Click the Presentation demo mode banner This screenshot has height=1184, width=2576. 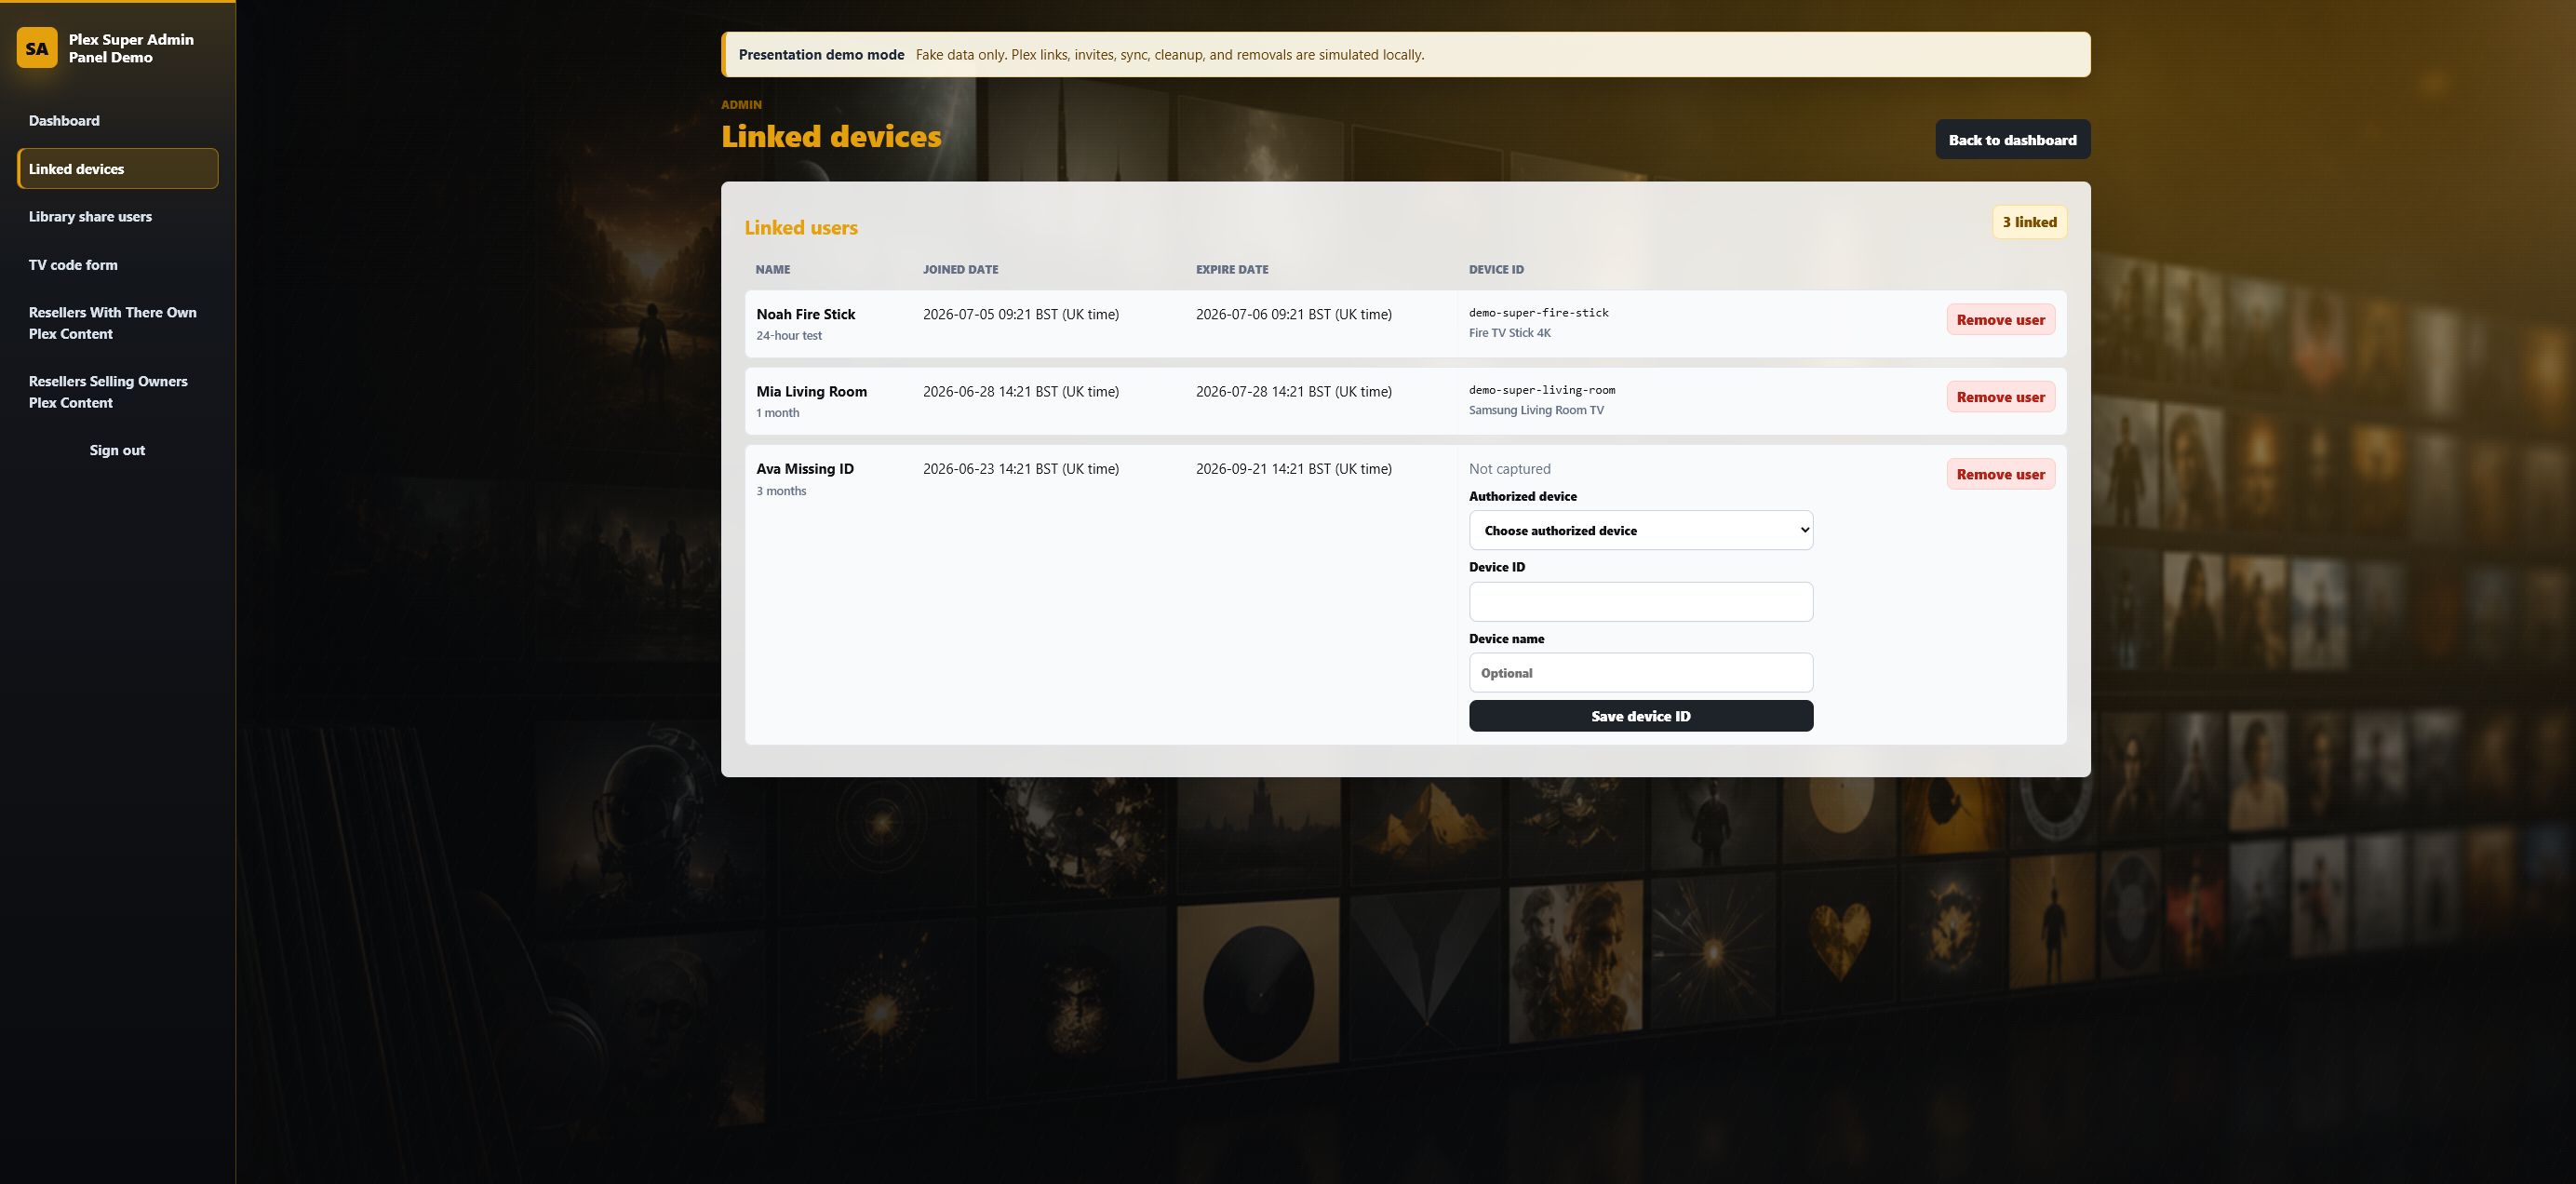click(x=1405, y=54)
